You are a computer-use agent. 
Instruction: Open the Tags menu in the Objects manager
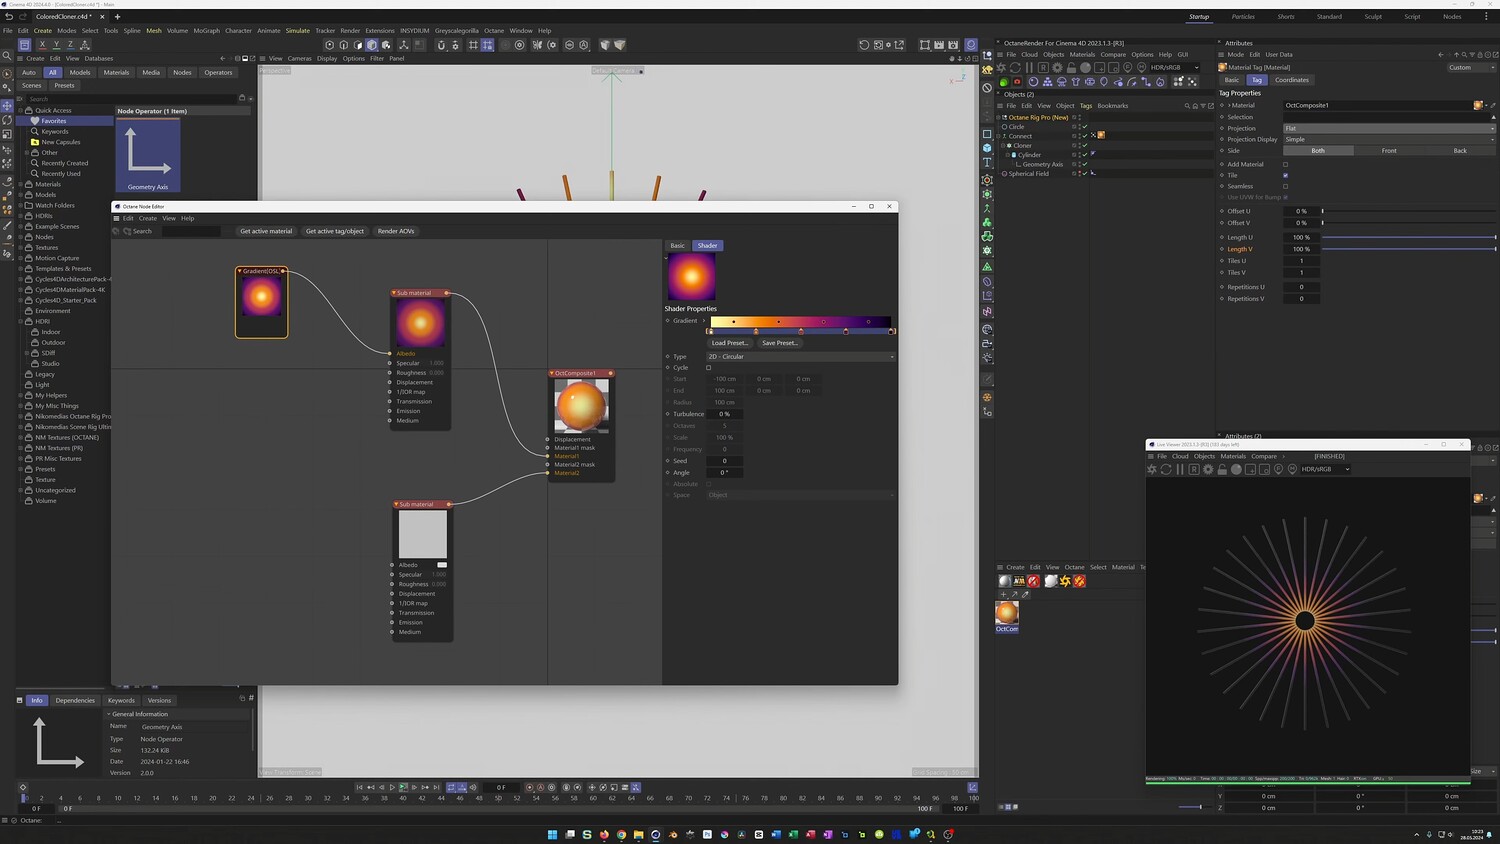(1086, 106)
